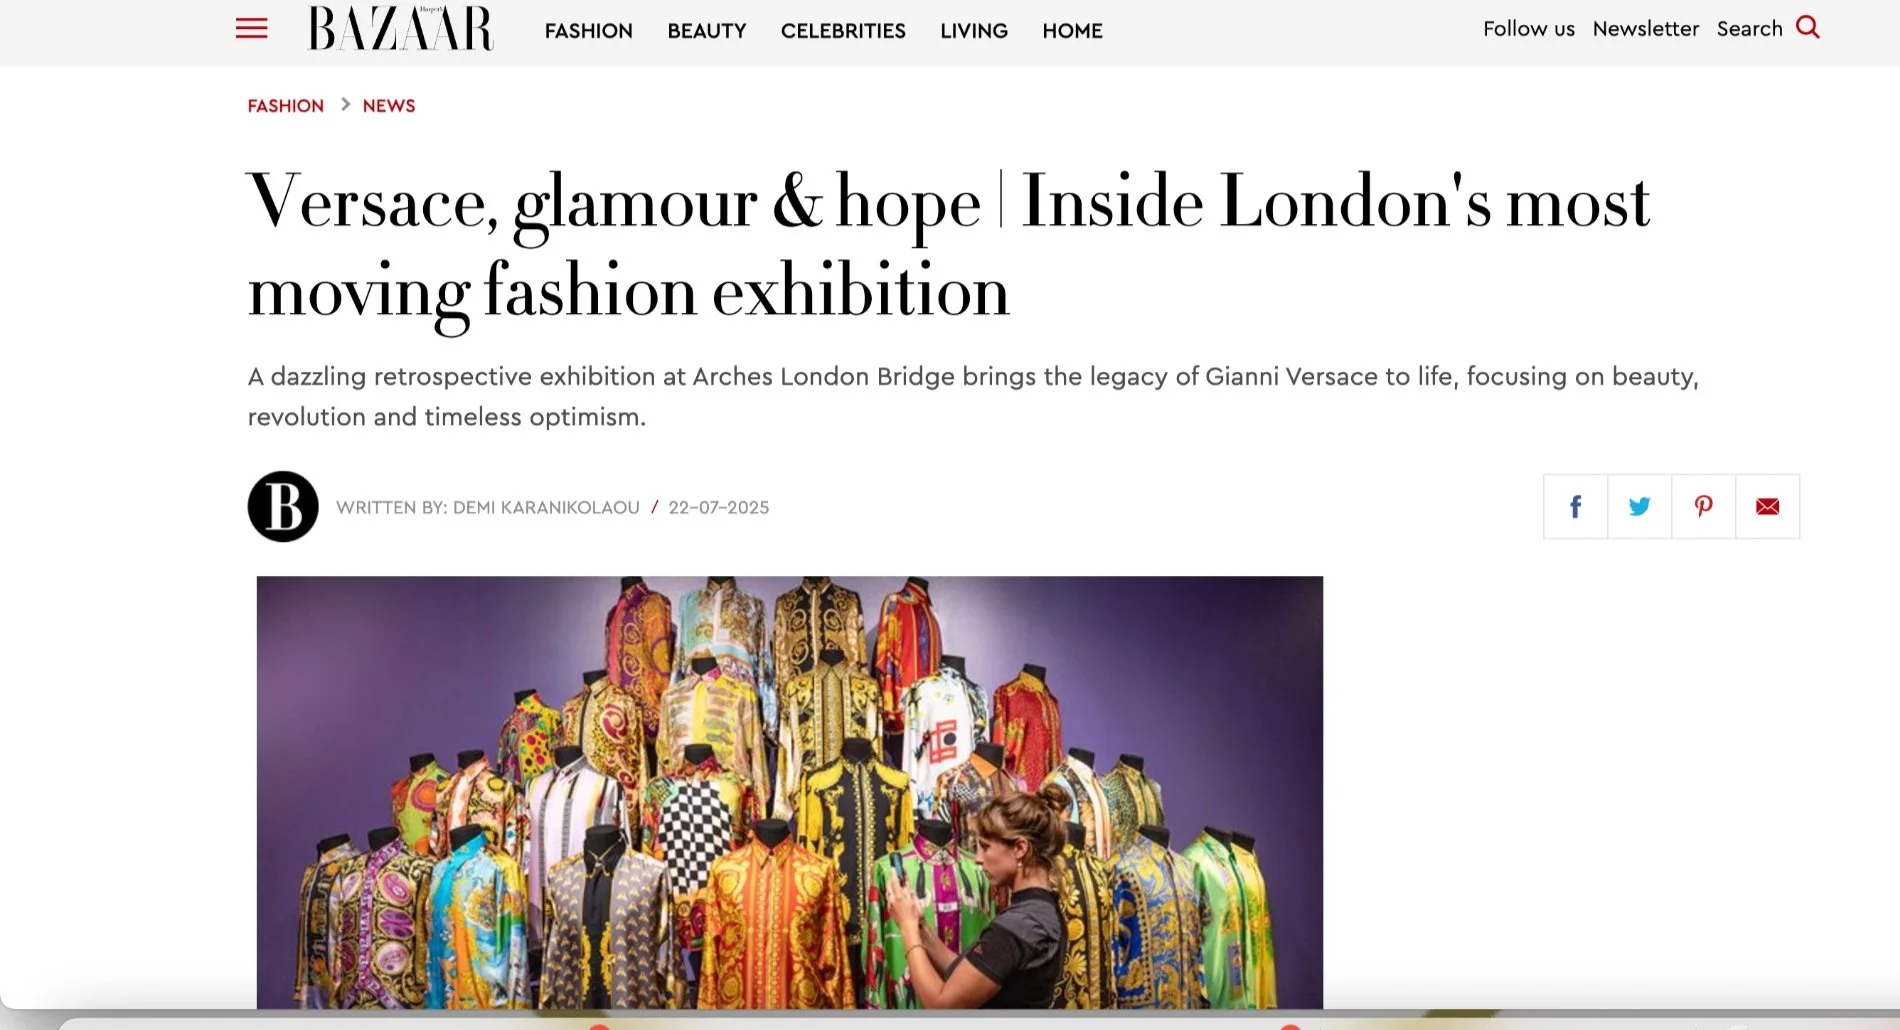1900x1030 pixels.
Task: Share article via email icon
Action: click(x=1768, y=507)
